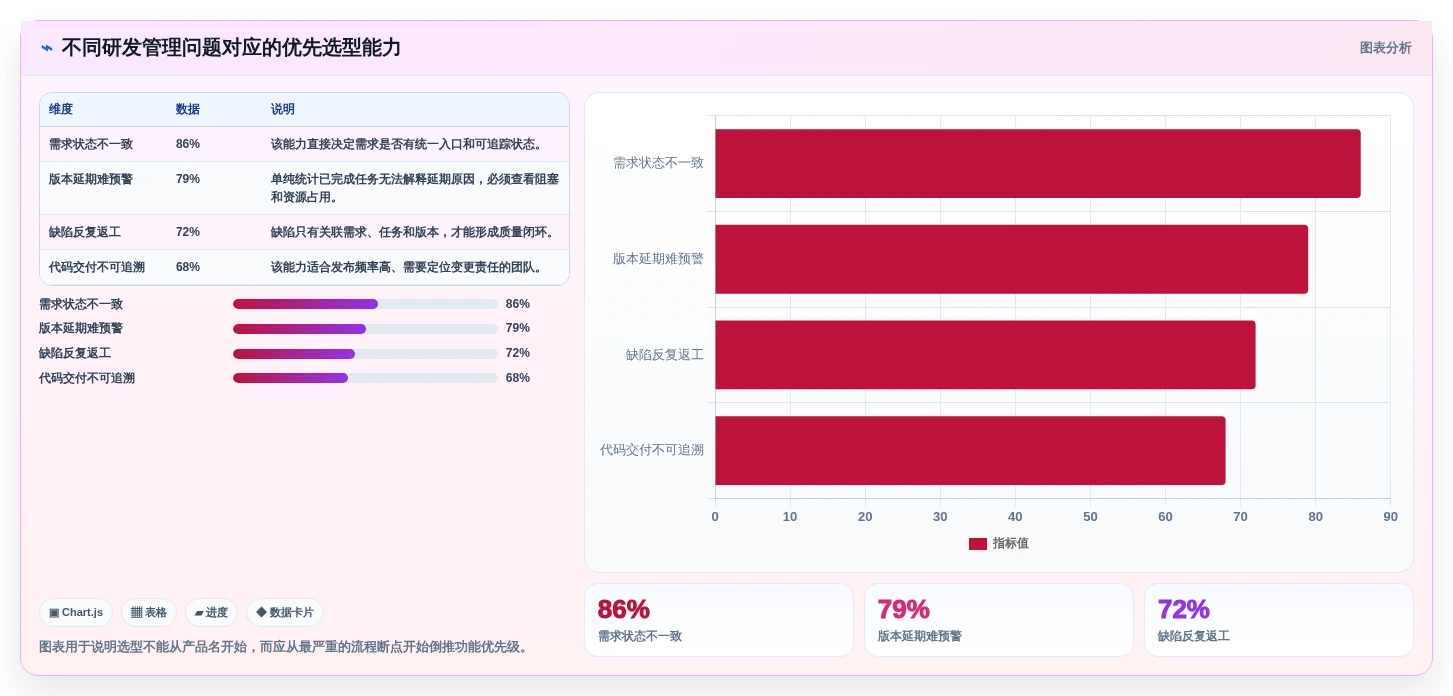Click the 维度 column header
Screen dimensions: 1453x696
[61, 109]
